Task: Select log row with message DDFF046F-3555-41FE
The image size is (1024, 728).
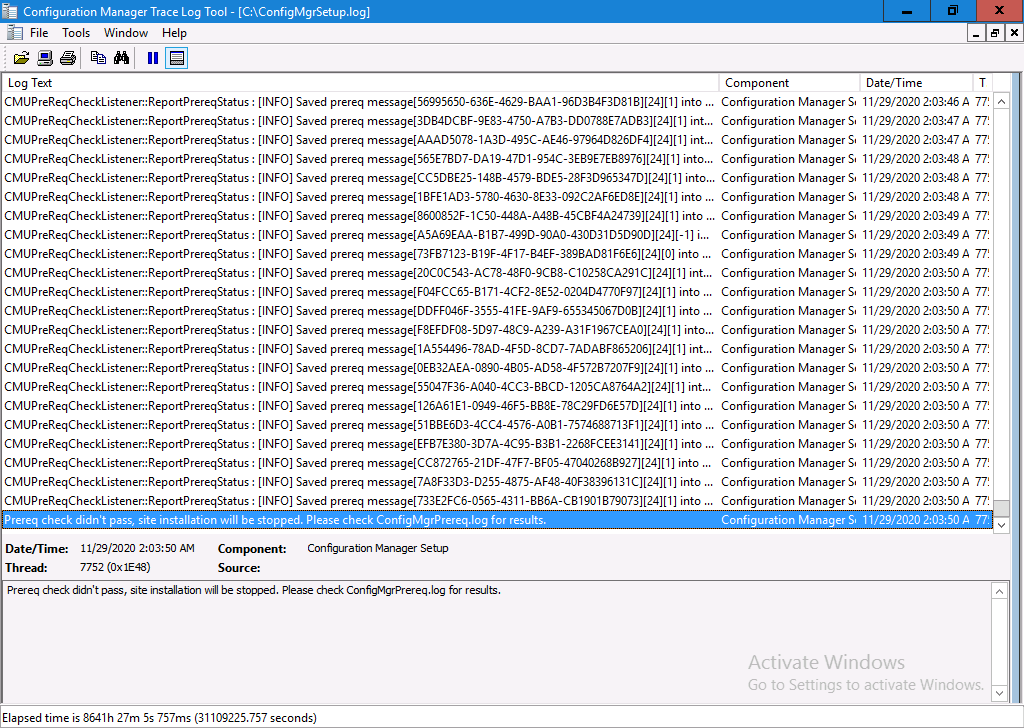Action: 497,310
